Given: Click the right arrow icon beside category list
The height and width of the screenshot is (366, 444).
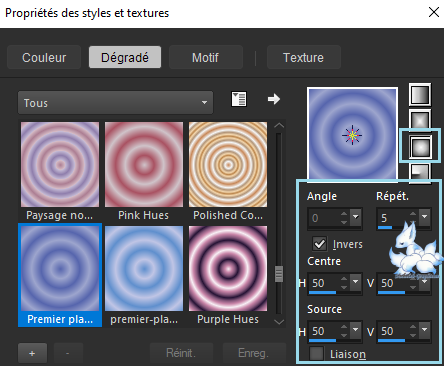Looking at the screenshot, I should tap(274, 99).
